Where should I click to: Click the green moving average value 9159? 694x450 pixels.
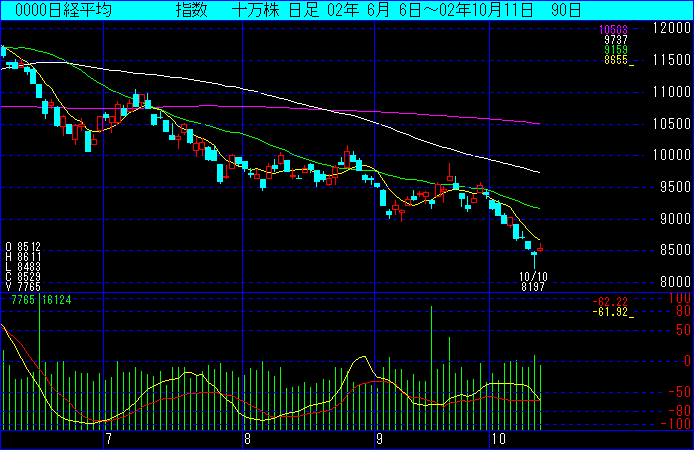tap(616, 50)
